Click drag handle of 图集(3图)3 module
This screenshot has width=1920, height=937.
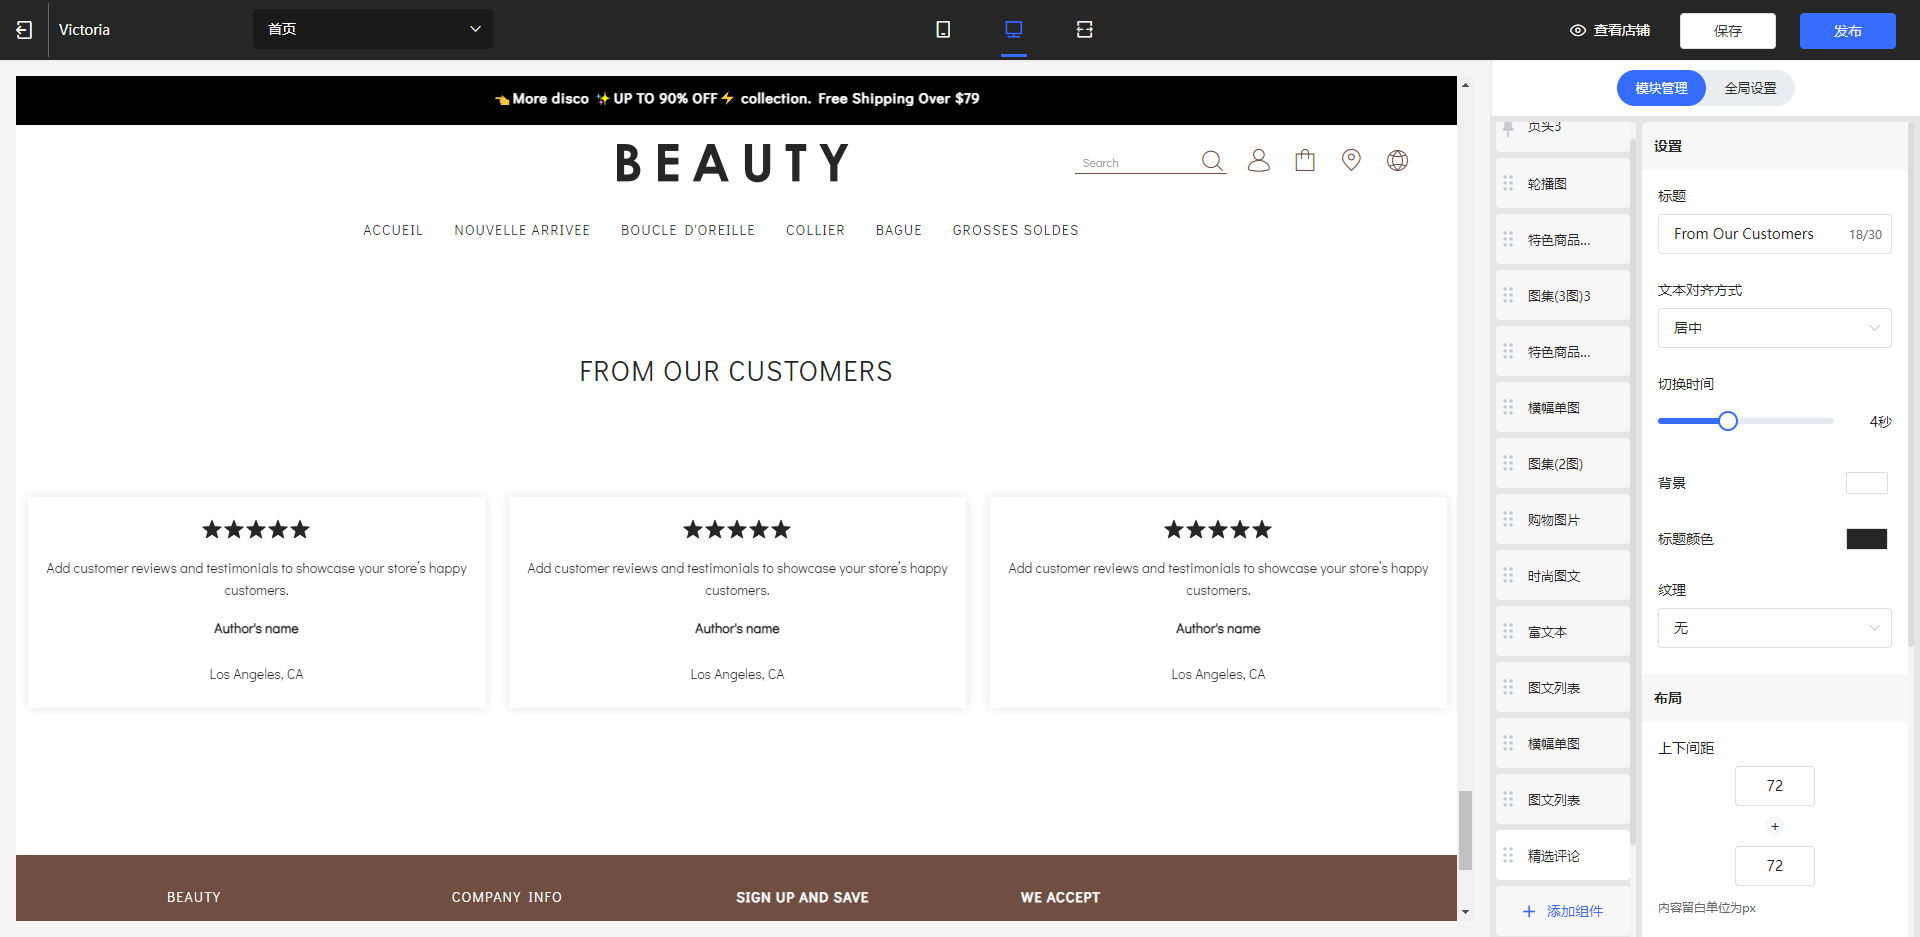point(1508,296)
